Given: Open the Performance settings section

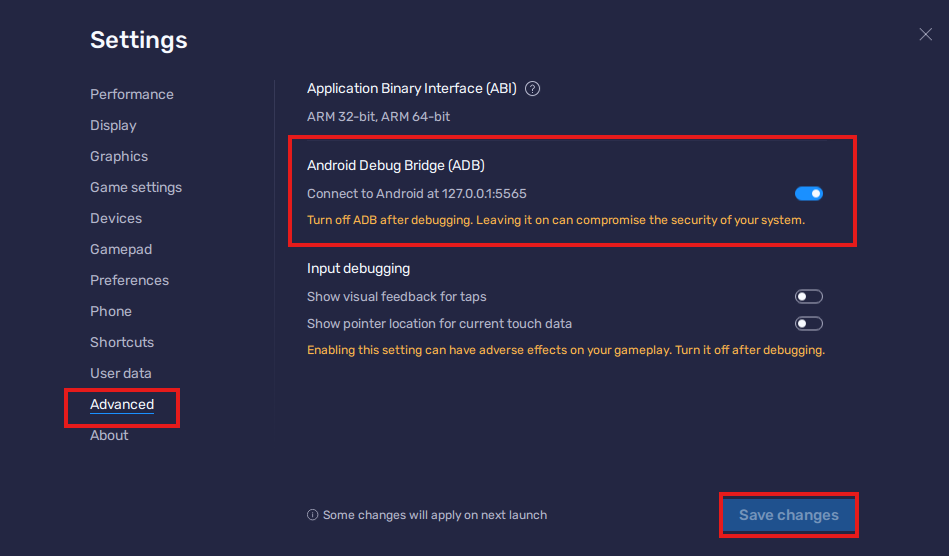Looking at the screenshot, I should [132, 94].
